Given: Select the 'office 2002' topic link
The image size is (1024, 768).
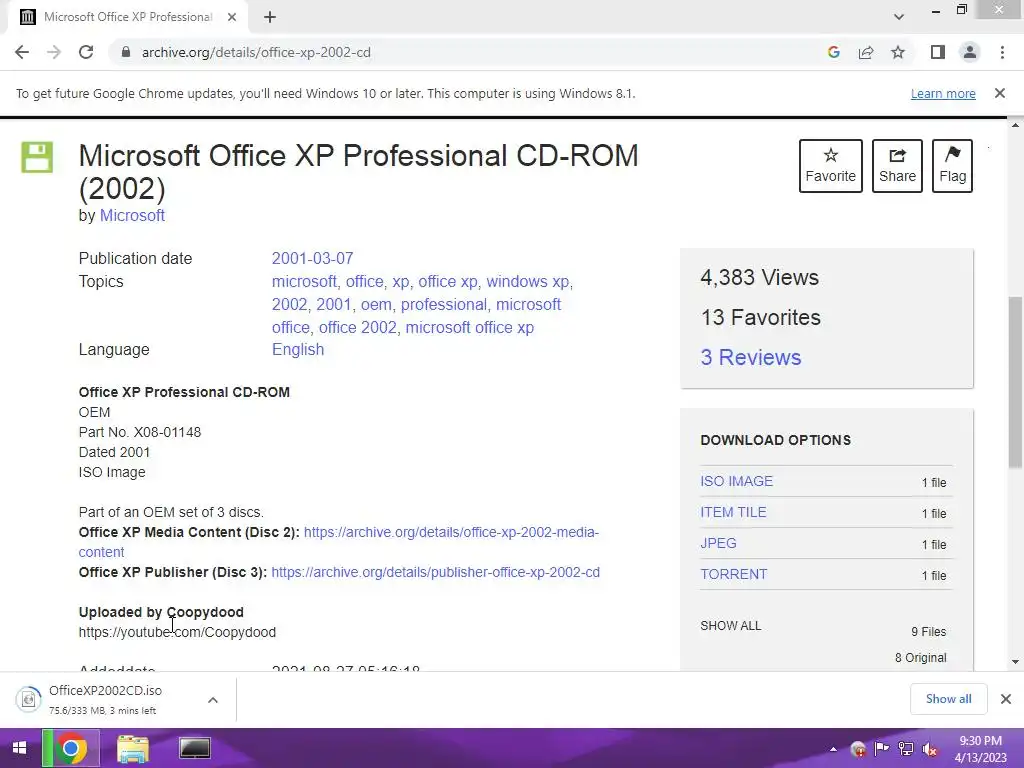Looking at the screenshot, I should (357, 327).
